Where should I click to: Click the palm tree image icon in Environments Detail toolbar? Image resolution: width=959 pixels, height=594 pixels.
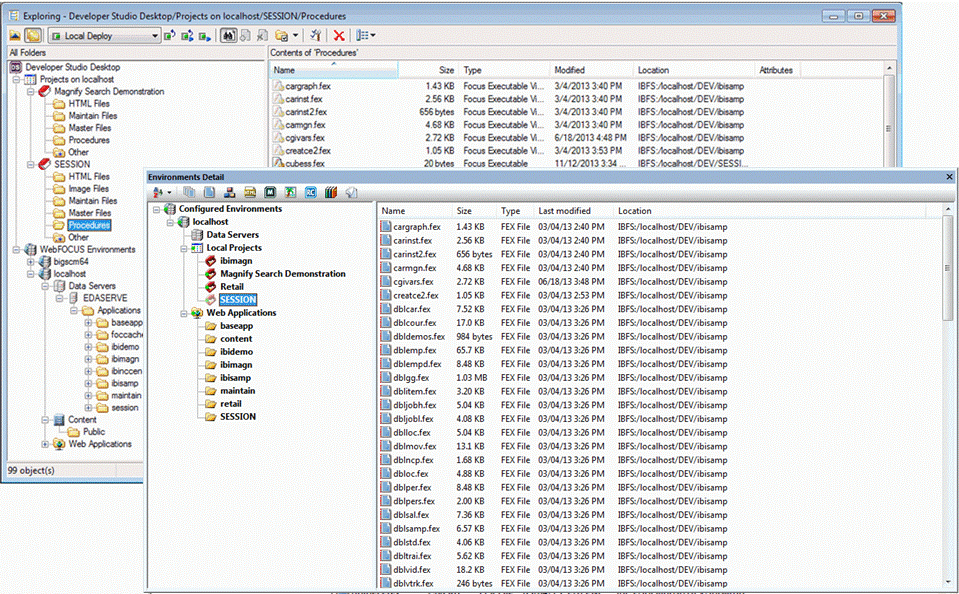tap(290, 193)
